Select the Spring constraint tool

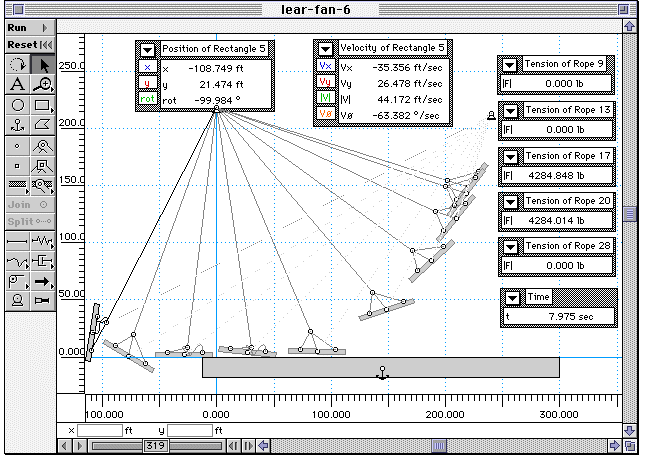43,241
